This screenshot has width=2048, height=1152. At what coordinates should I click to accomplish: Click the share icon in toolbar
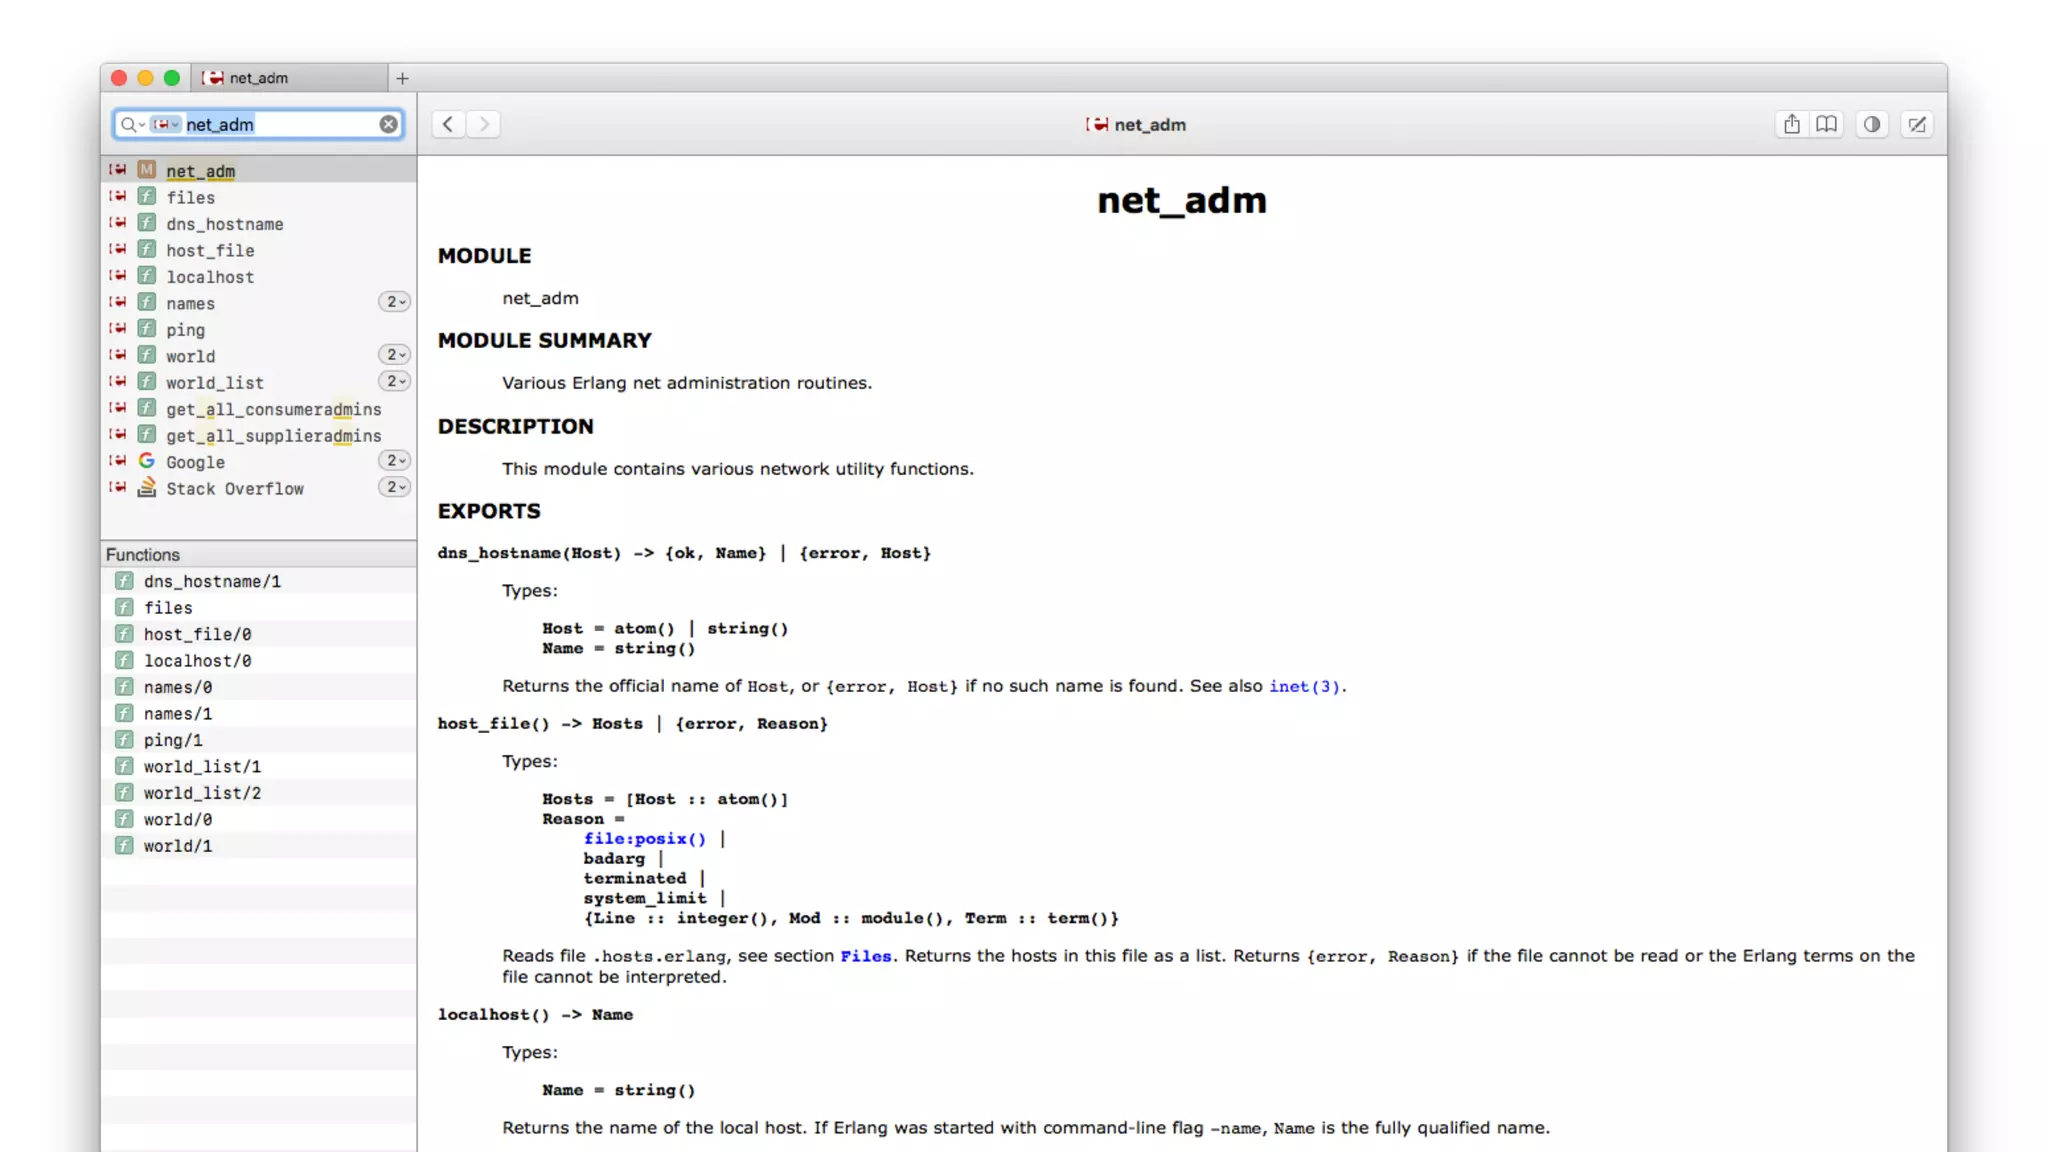pyautogui.click(x=1791, y=124)
